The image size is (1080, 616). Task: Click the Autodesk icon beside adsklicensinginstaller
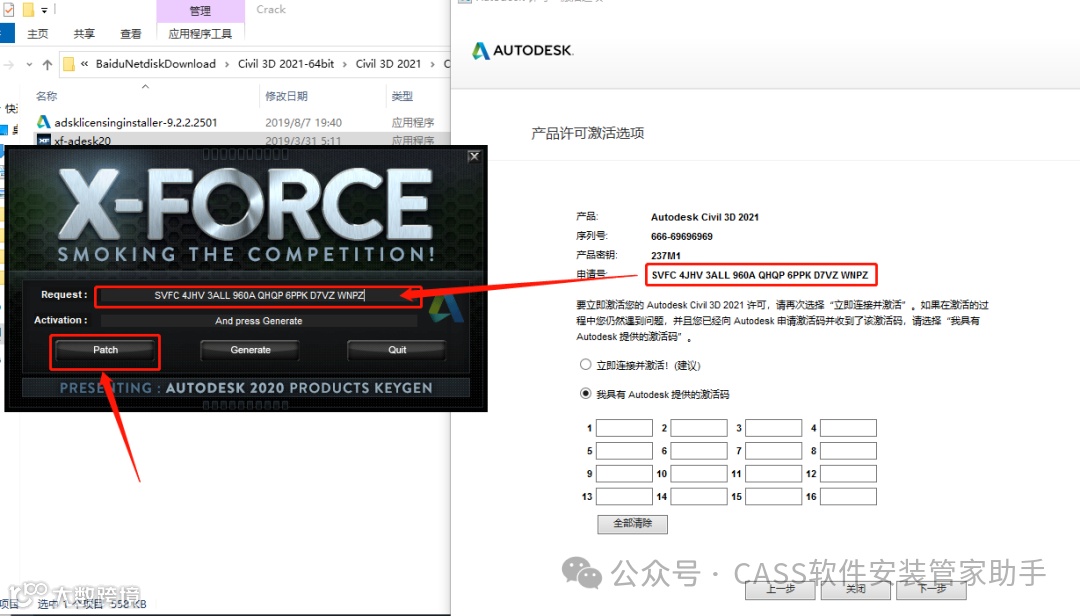click(43, 122)
